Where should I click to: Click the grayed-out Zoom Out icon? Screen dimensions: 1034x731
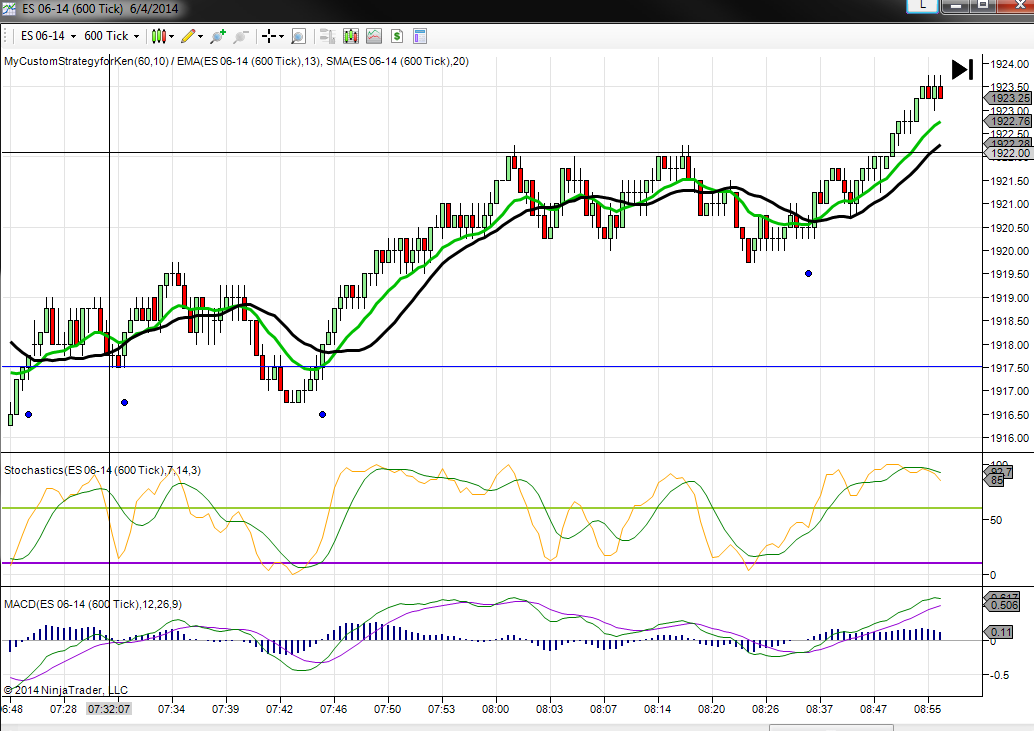click(241, 36)
